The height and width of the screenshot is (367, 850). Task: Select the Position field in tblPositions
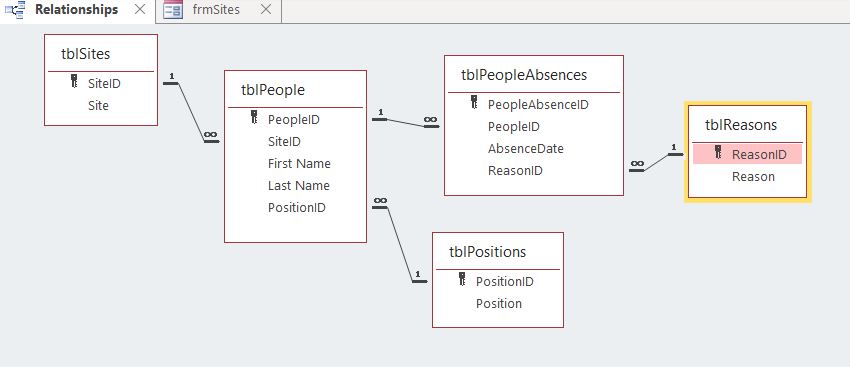499,303
